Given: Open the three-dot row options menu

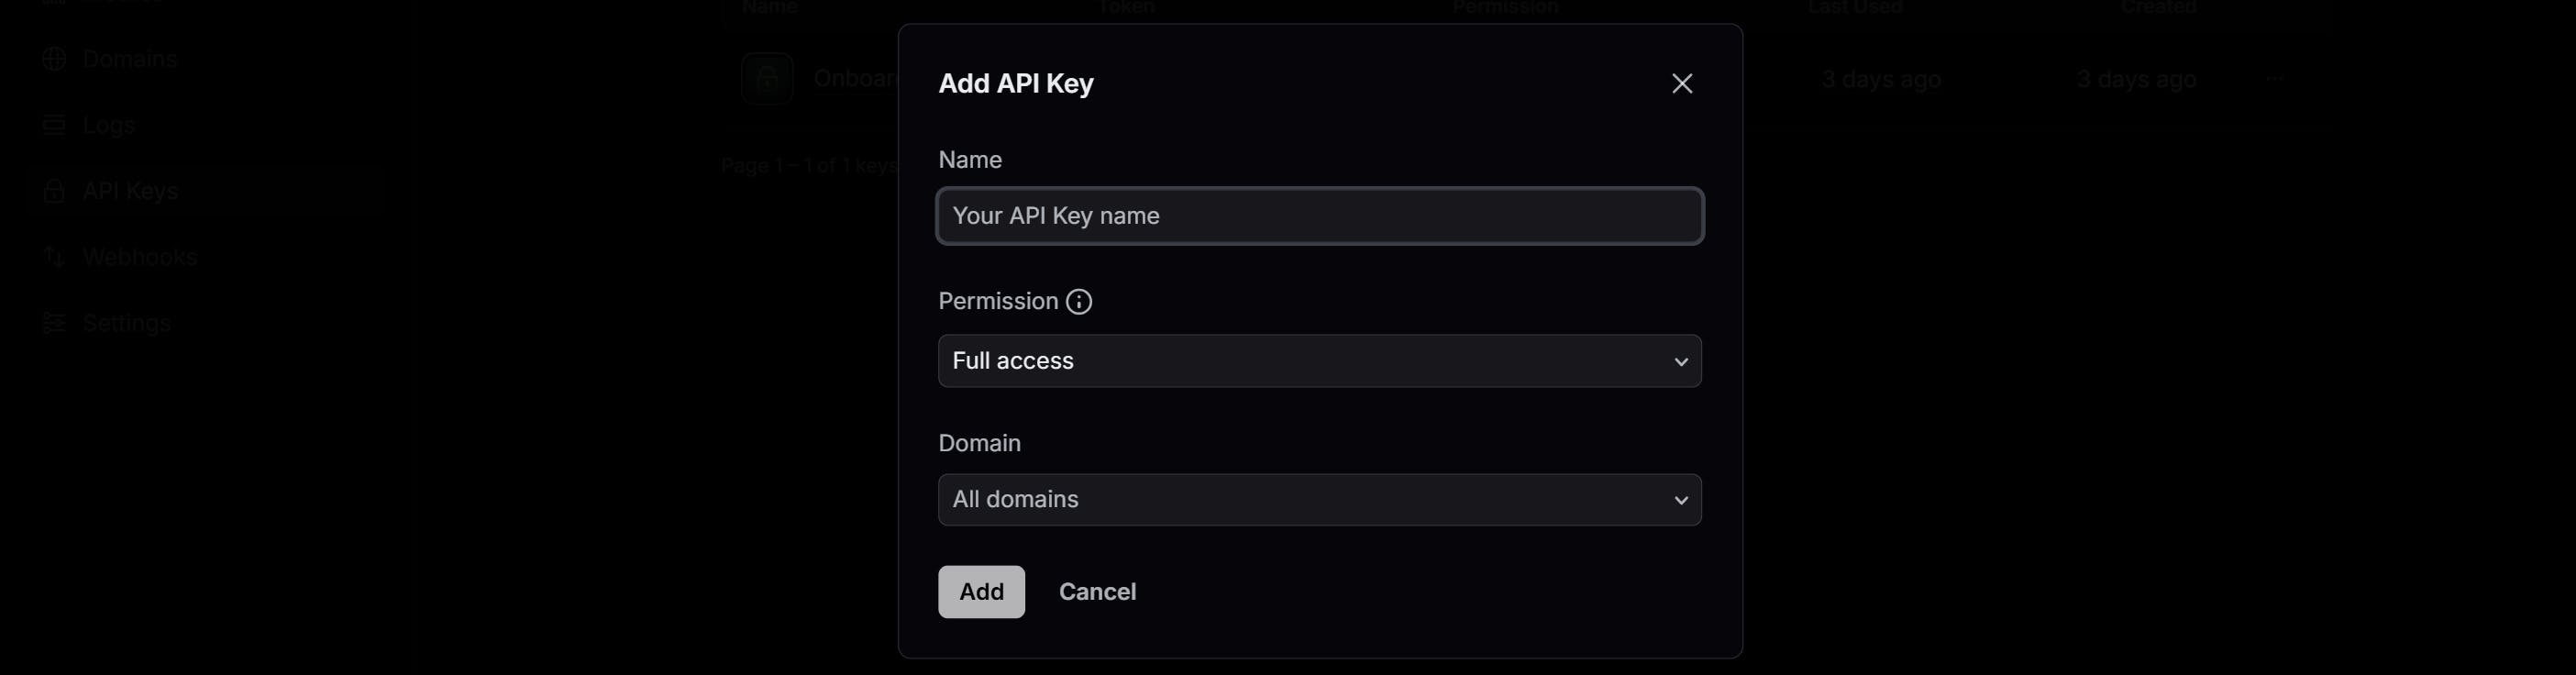Looking at the screenshot, I should [x=2274, y=78].
